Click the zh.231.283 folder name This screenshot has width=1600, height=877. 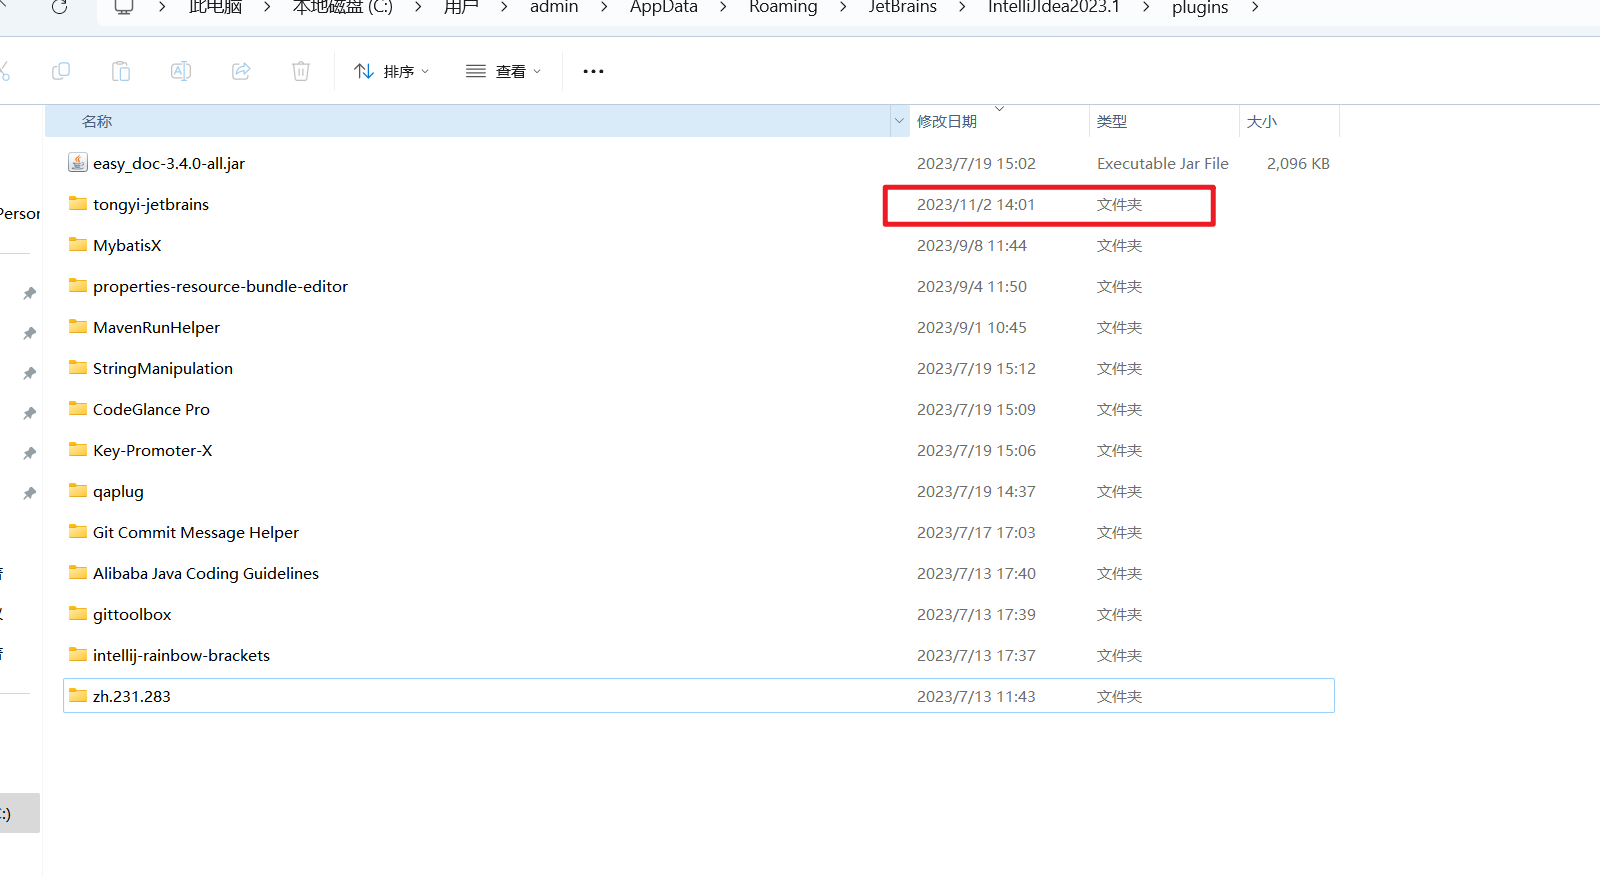[x=132, y=696]
